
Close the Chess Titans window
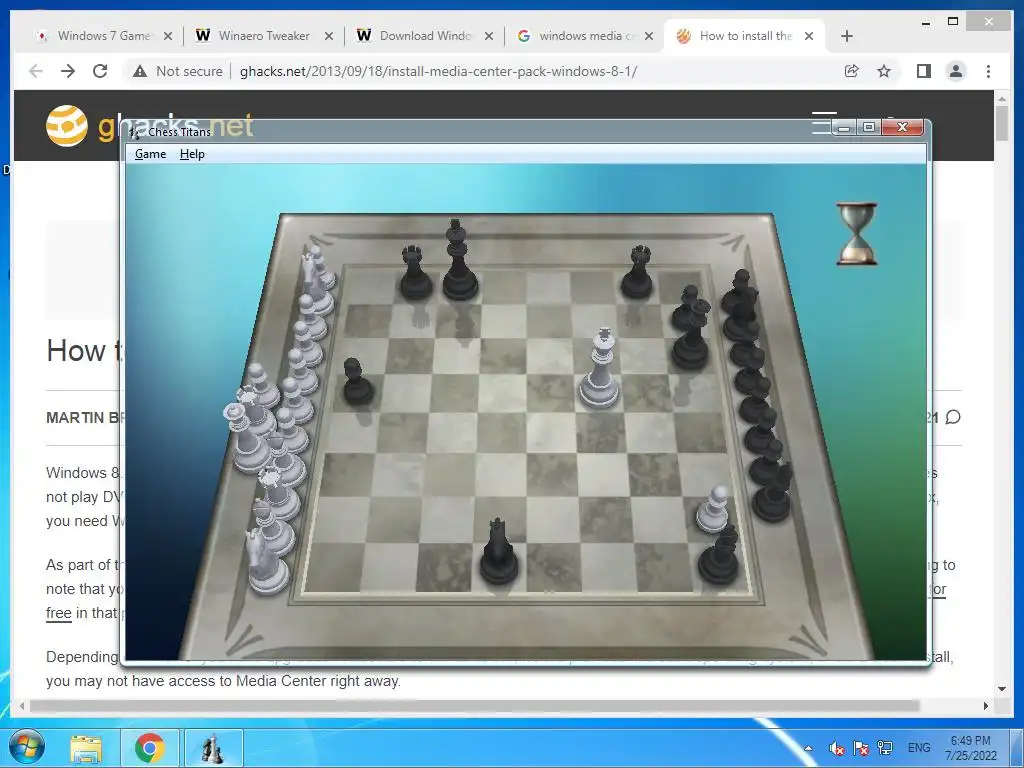(x=903, y=127)
